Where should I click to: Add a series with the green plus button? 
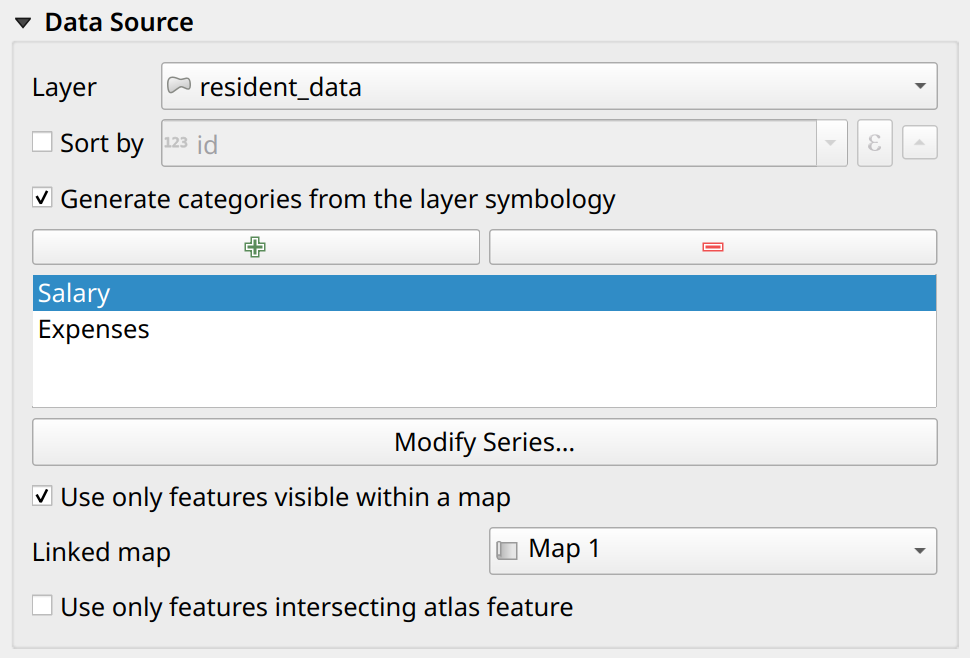point(255,247)
